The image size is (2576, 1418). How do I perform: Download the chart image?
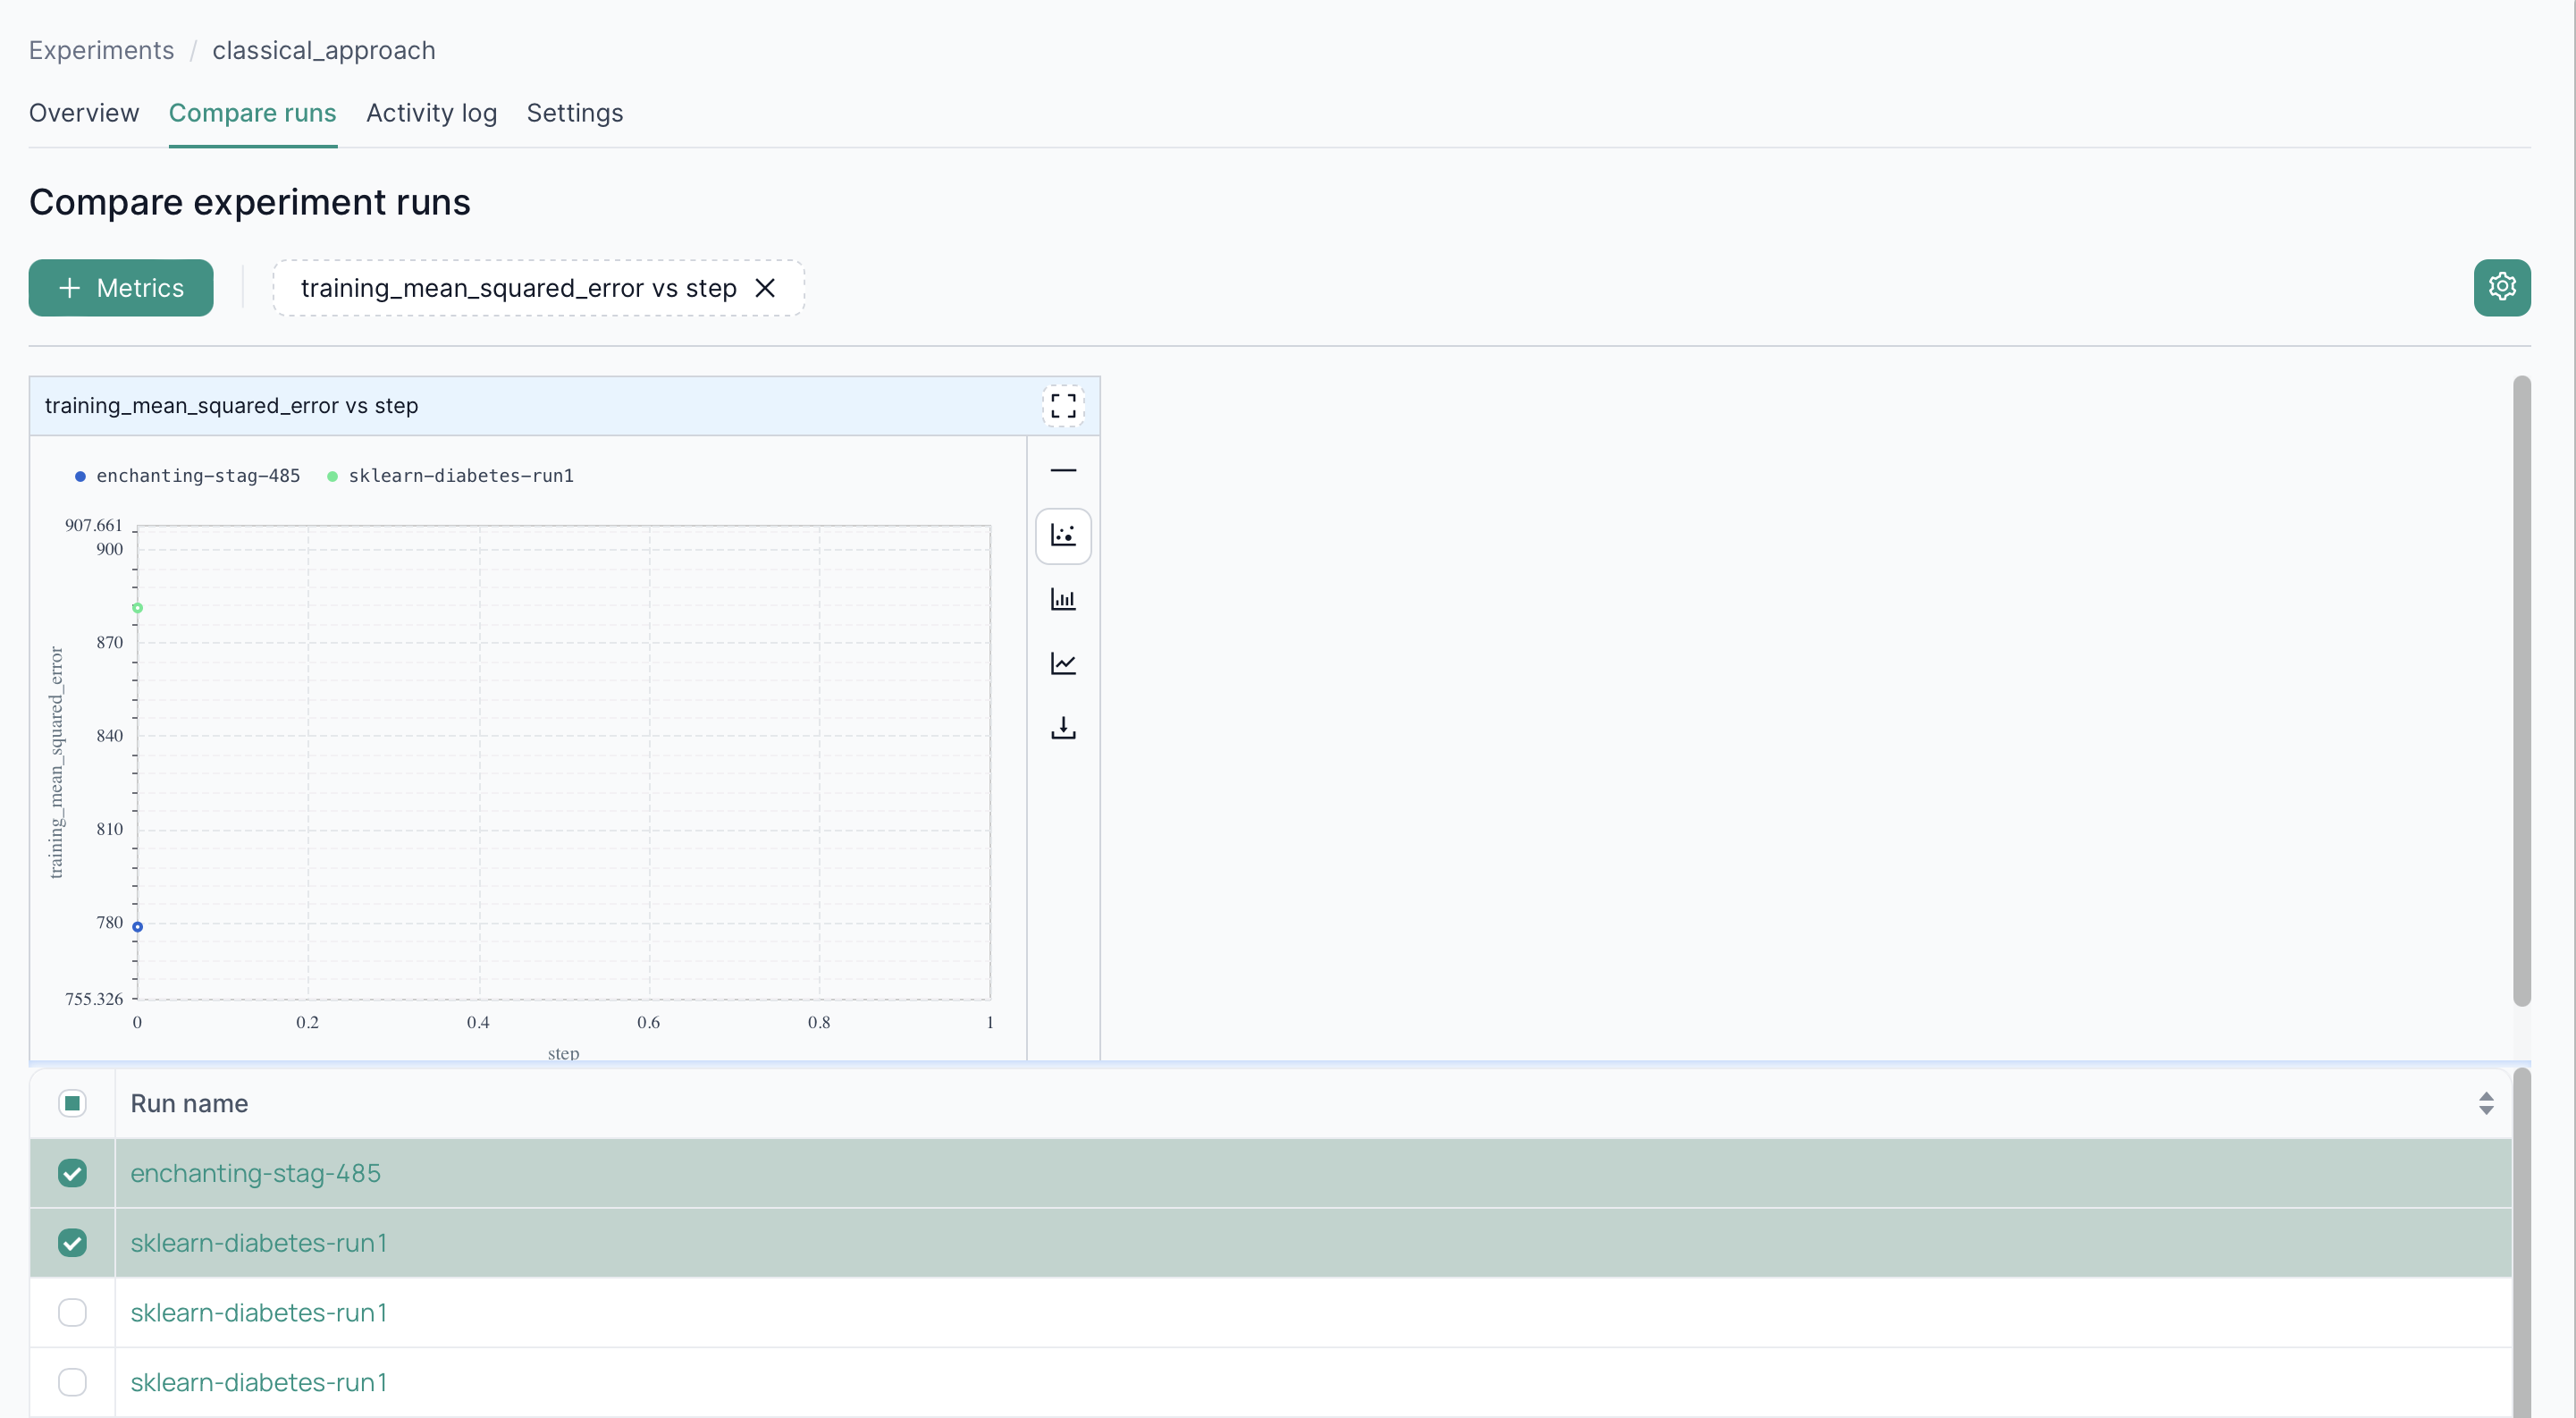pyautogui.click(x=1063, y=728)
